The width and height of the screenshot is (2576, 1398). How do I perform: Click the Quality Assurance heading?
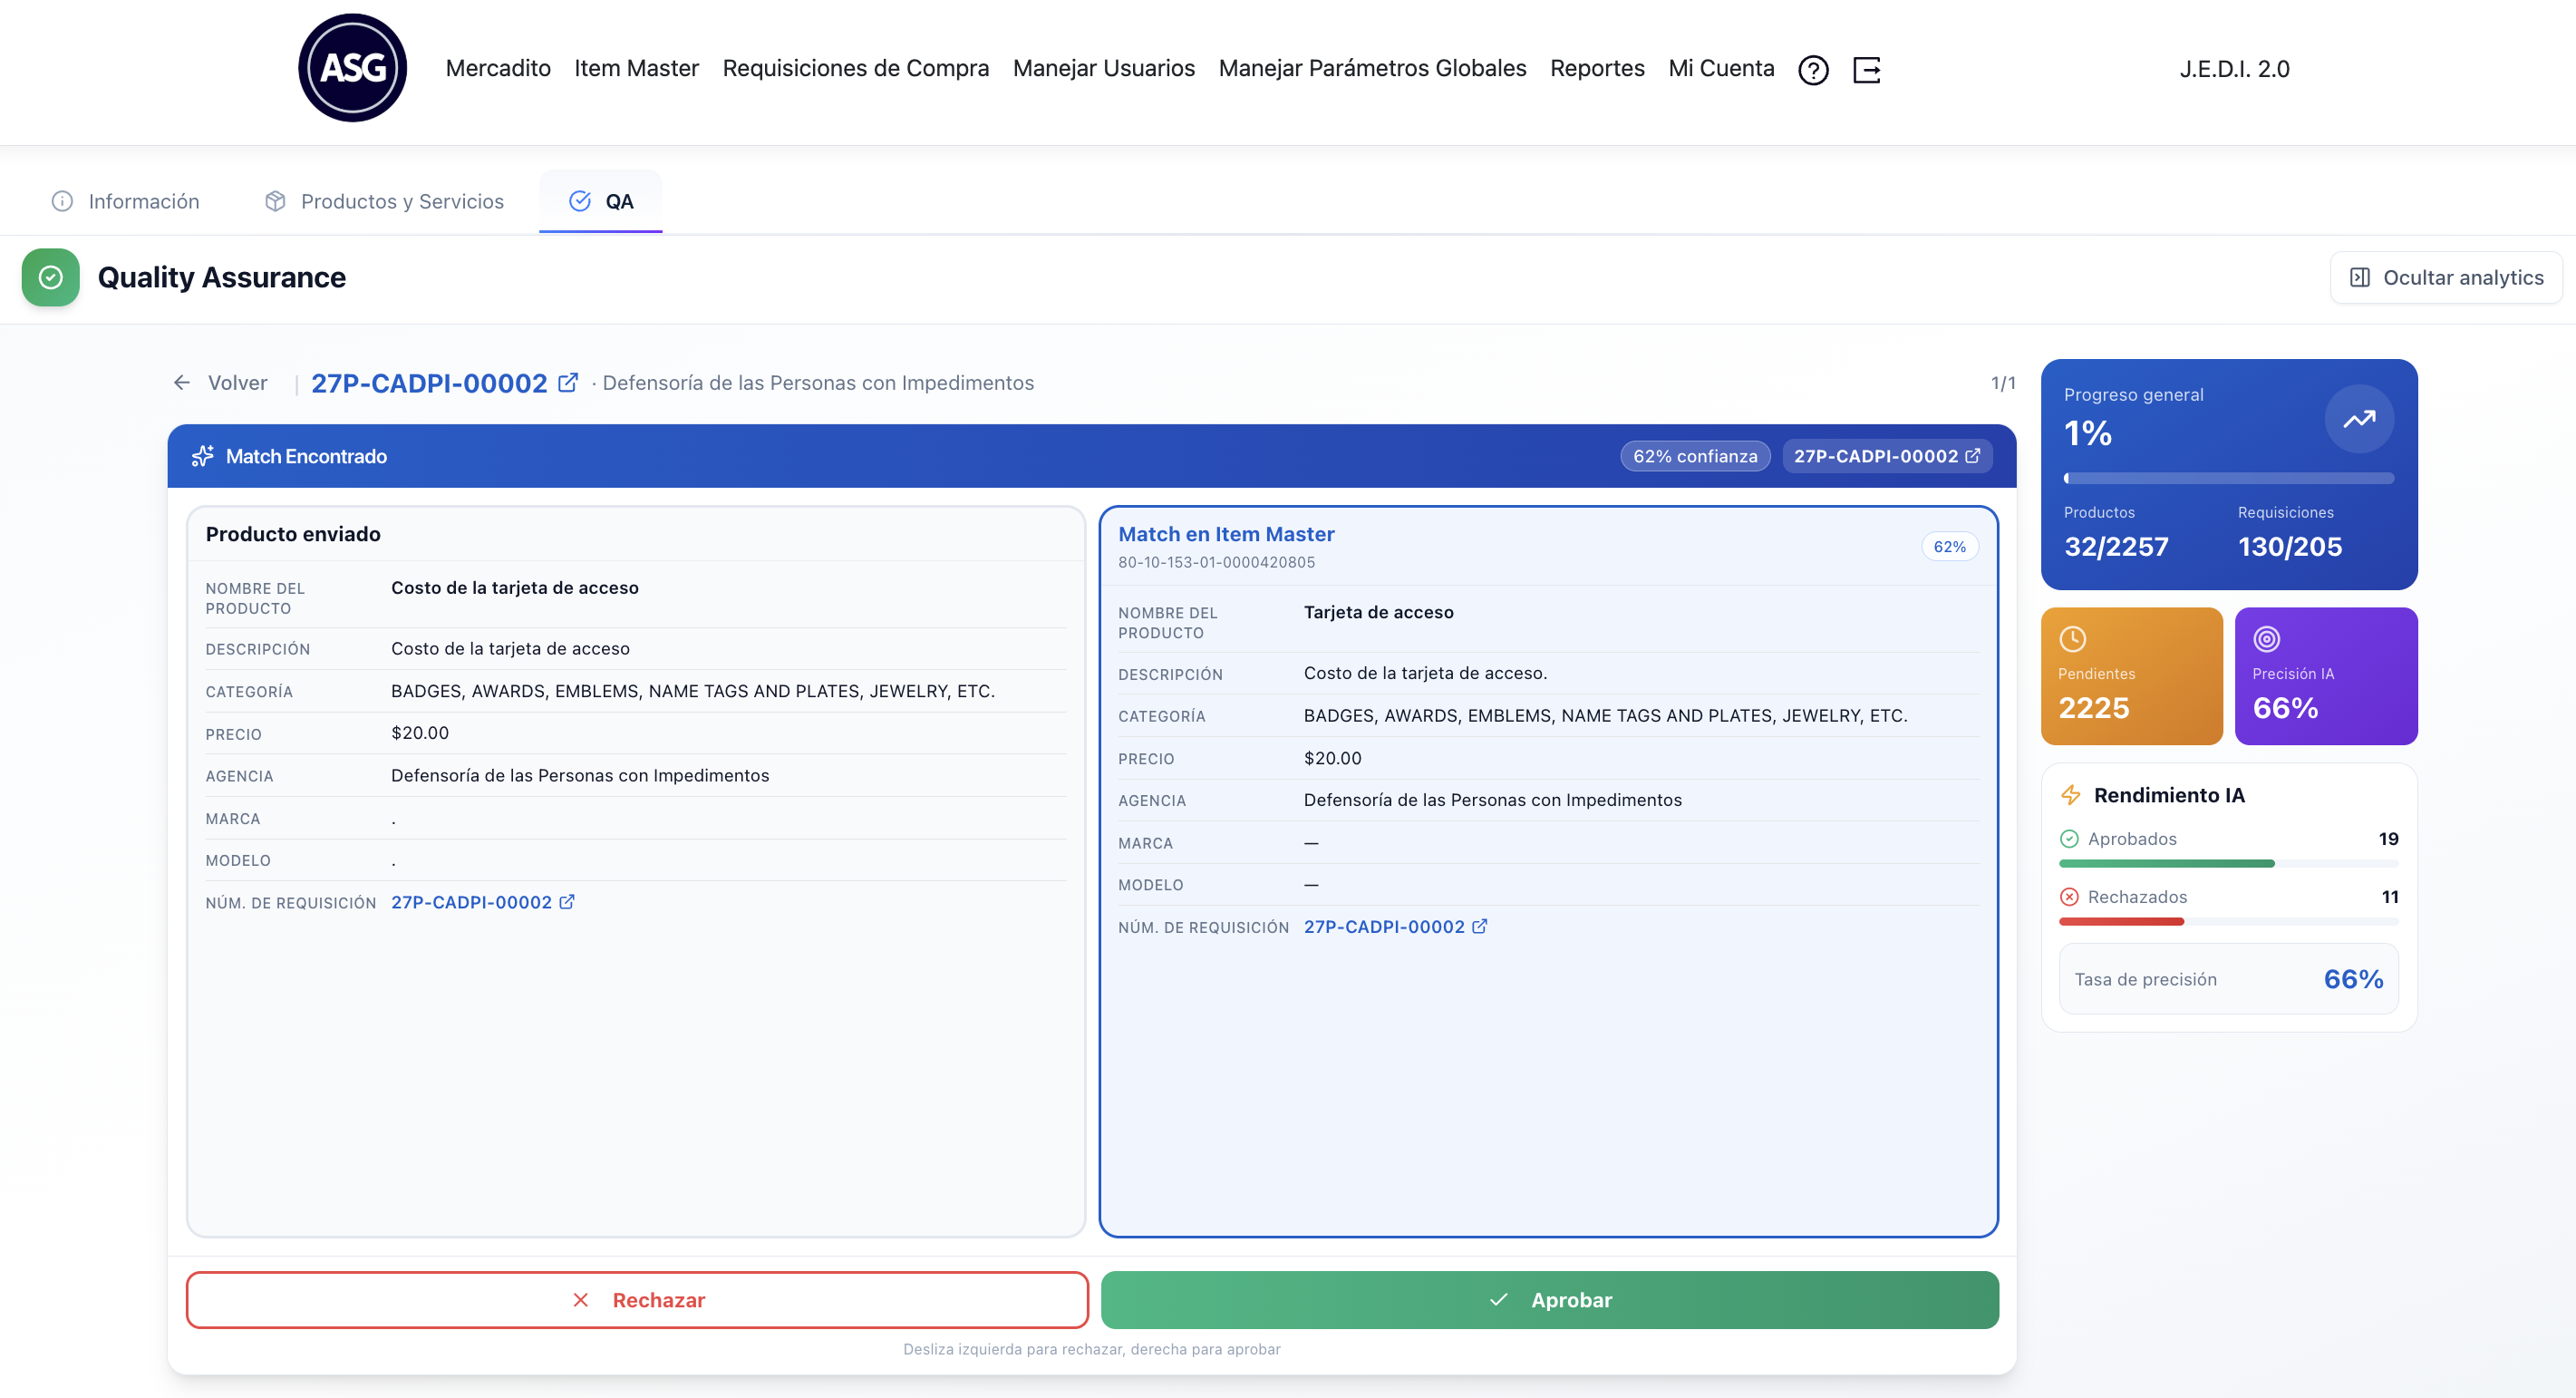[222, 277]
